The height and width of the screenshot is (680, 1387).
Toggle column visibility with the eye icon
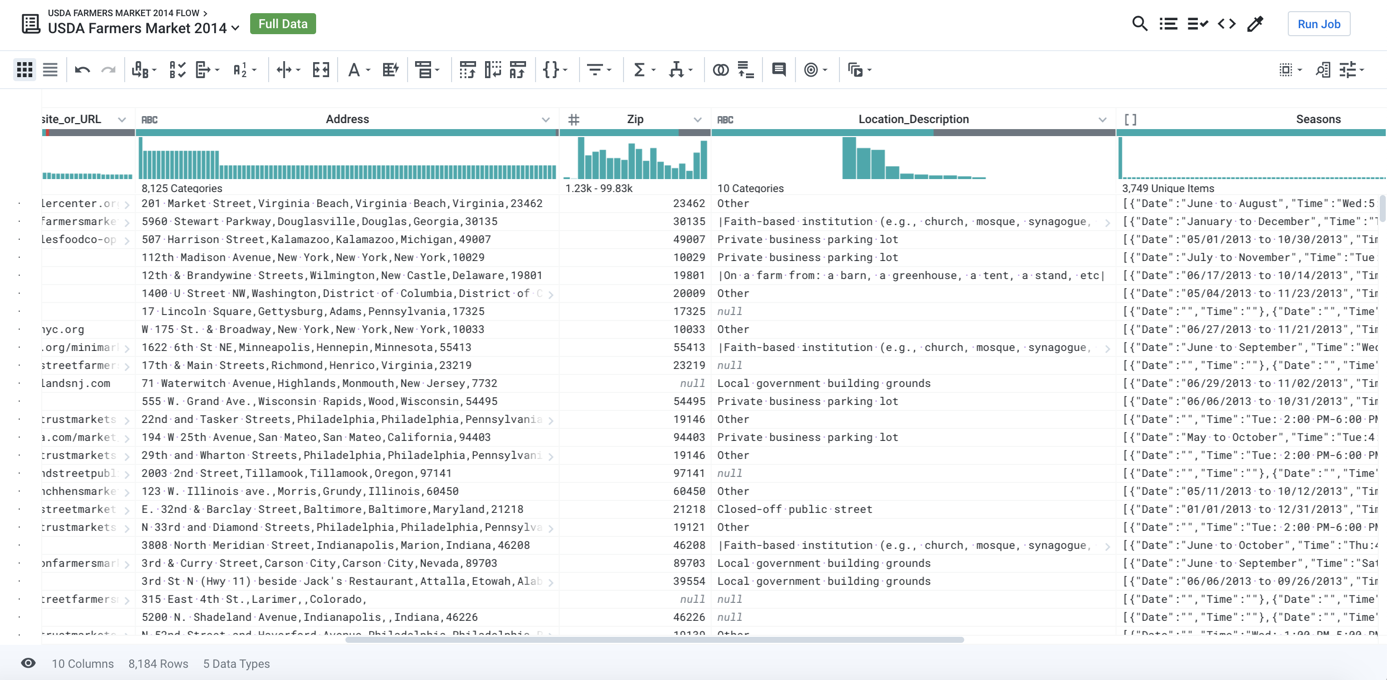[x=29, y=663]
